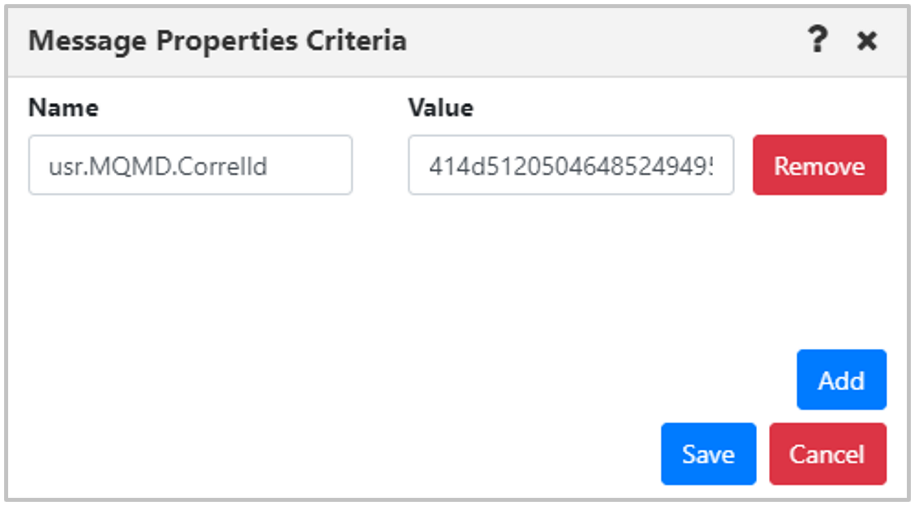Click the blue Save button

pyautogui.click(x=709, y=454)
